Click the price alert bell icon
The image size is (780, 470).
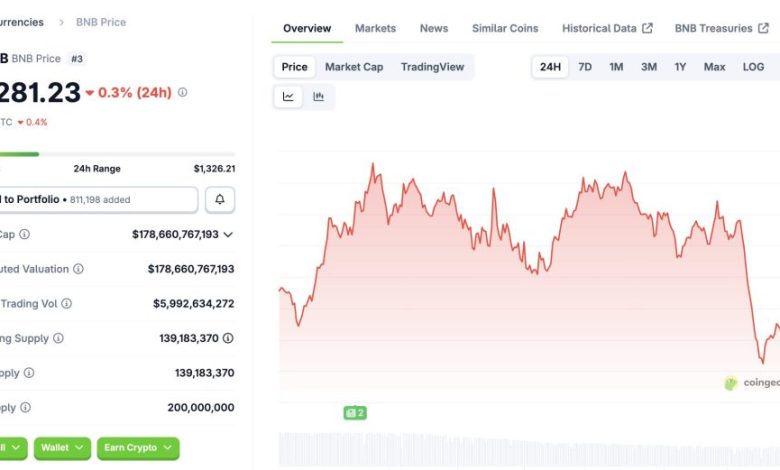[x=220, y=200]
